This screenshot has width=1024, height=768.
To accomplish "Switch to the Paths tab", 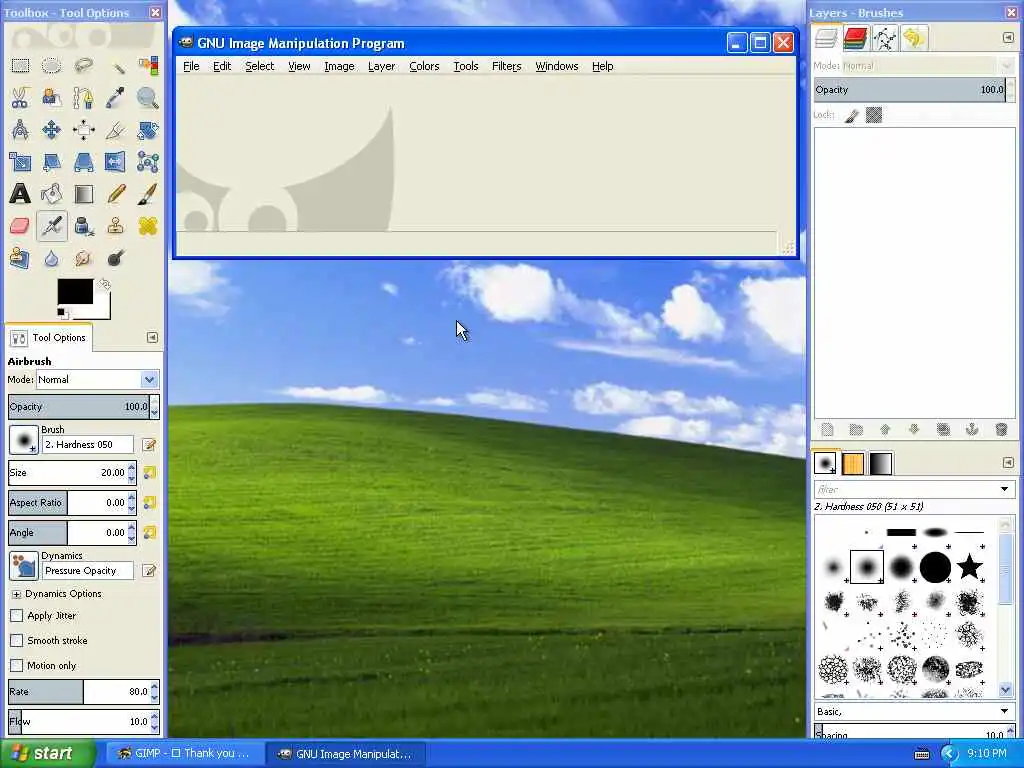I will click(884, 38).
